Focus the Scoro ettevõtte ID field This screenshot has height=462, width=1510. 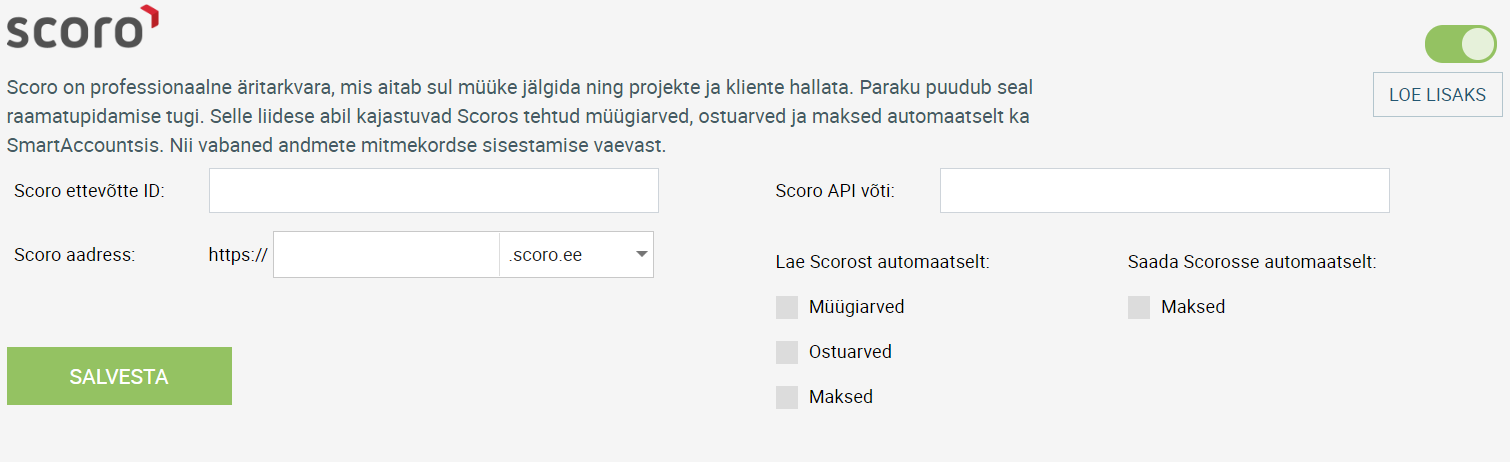[434, 190]
